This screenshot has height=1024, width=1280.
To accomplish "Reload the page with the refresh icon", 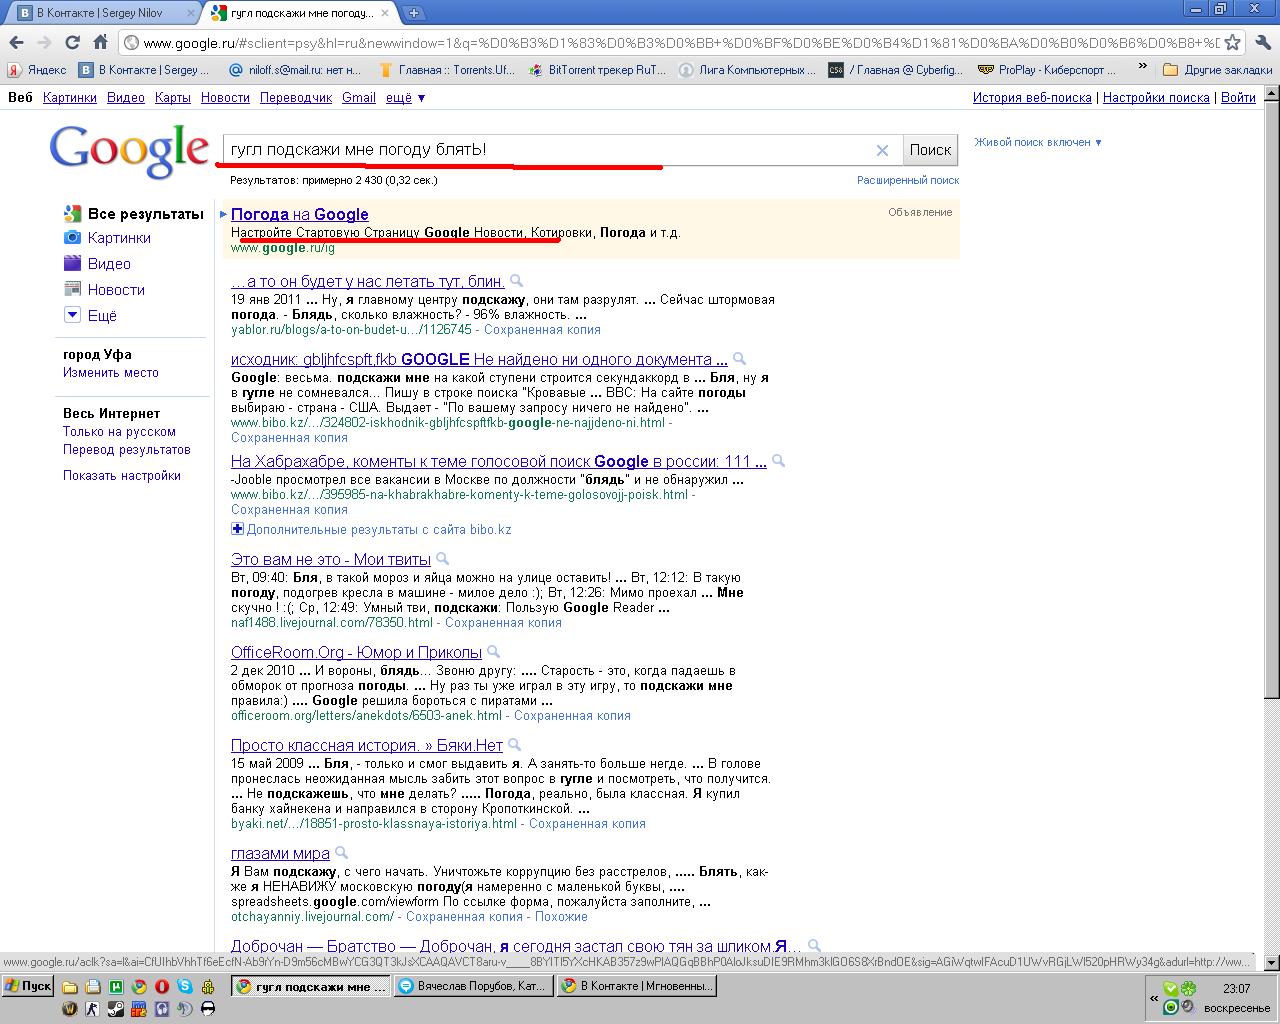I will pyautogui.click(x=72, y=42).
